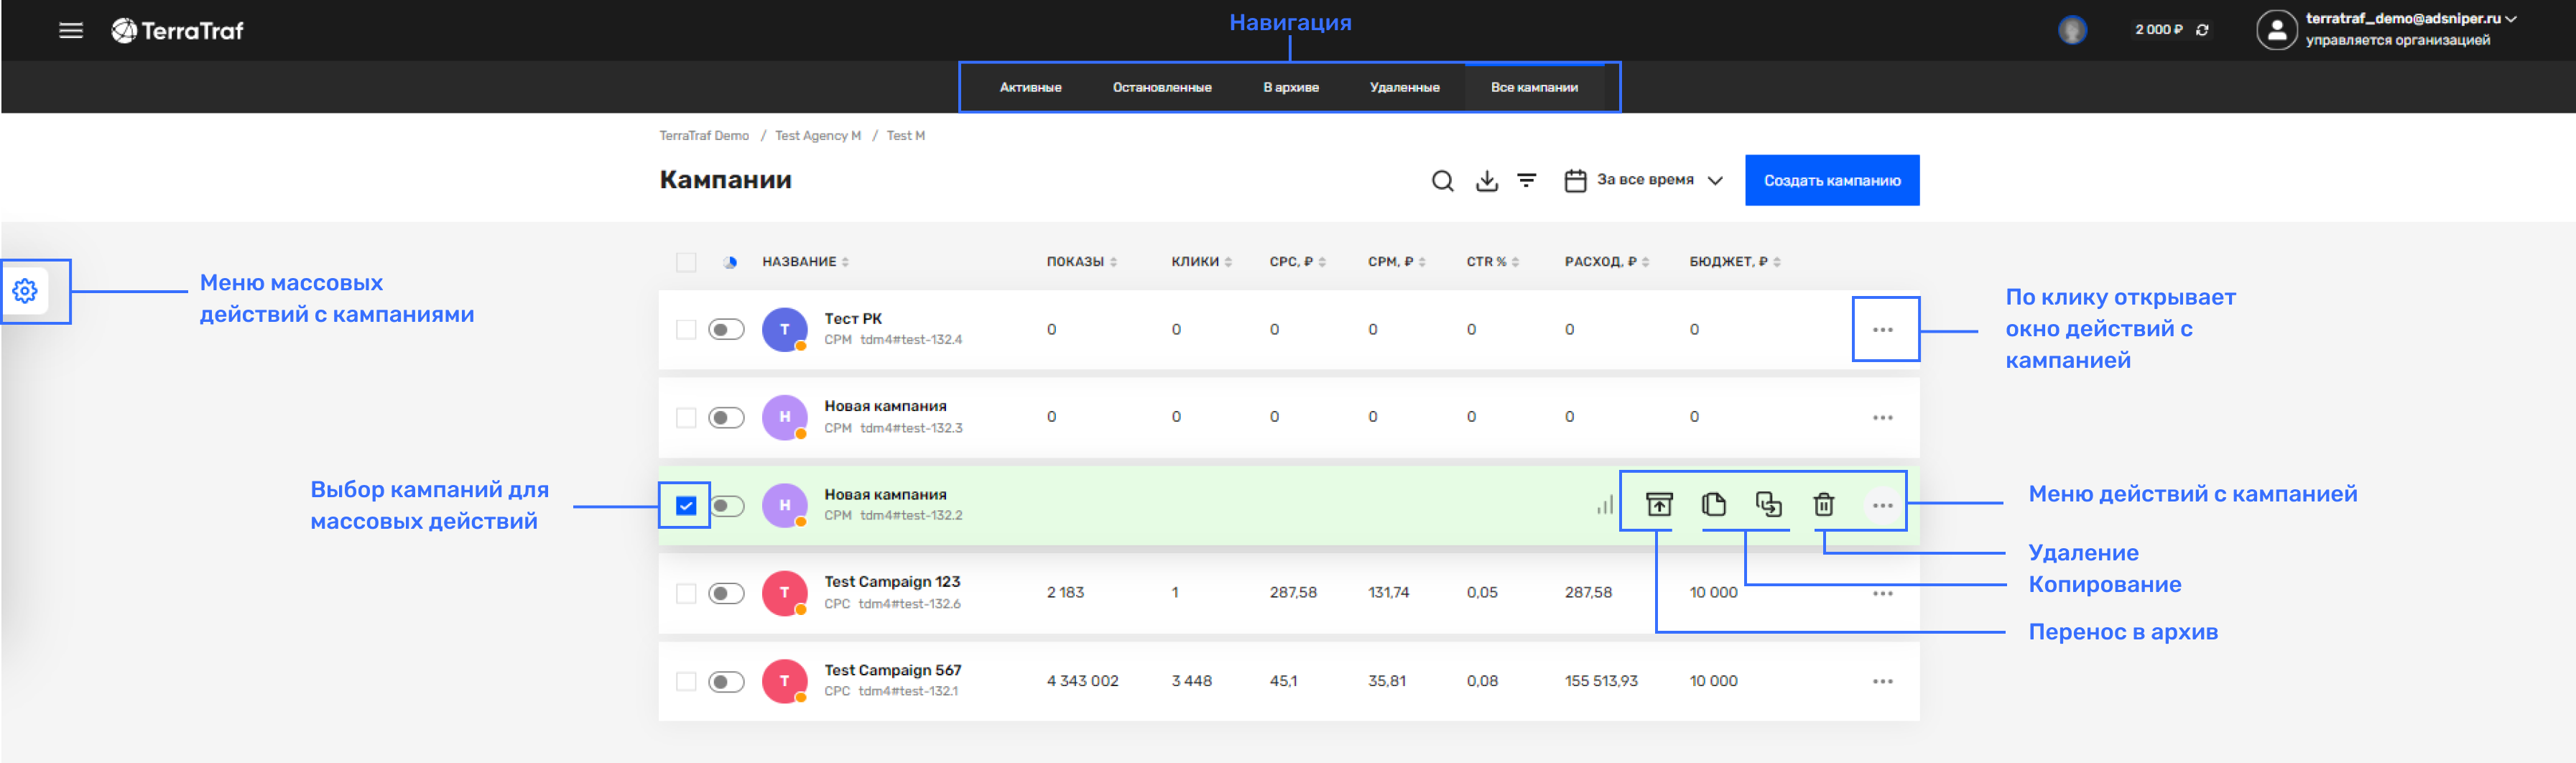Download the campaigns report
2576x763 pixels.
1487,181
